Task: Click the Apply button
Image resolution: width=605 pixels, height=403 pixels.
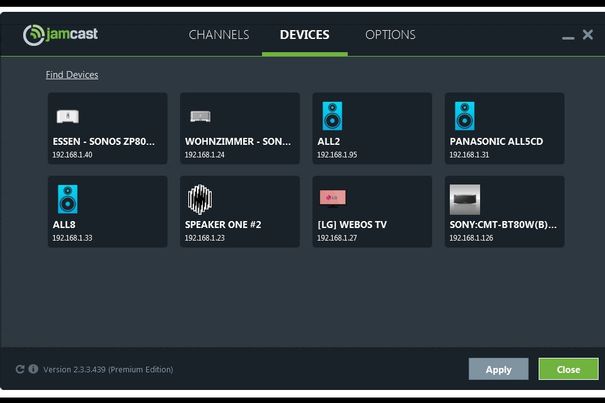Action: point(499,369)
